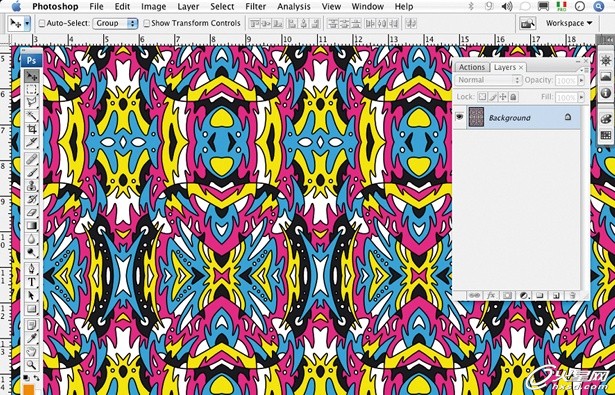Open the tool preset picker arrow
Screen dimensions: 615x395
point(27,24)
